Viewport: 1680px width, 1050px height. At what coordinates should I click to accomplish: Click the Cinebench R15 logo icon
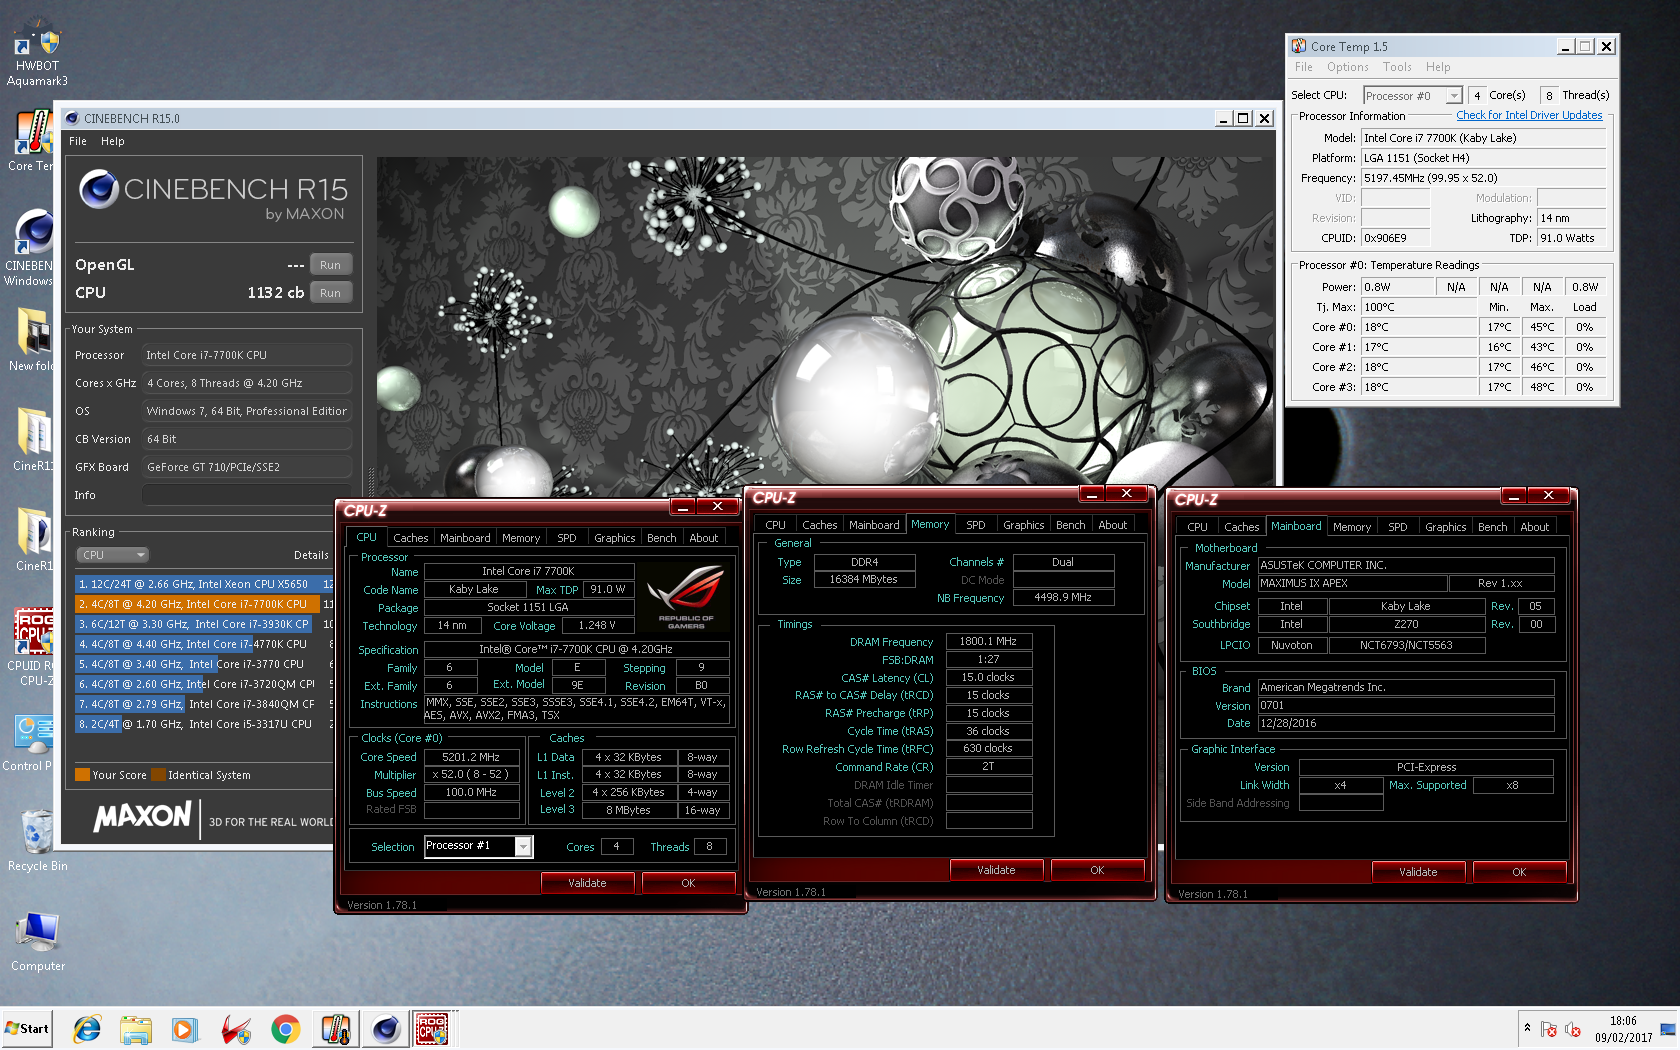pyautogui.click(x=99, y=188)
